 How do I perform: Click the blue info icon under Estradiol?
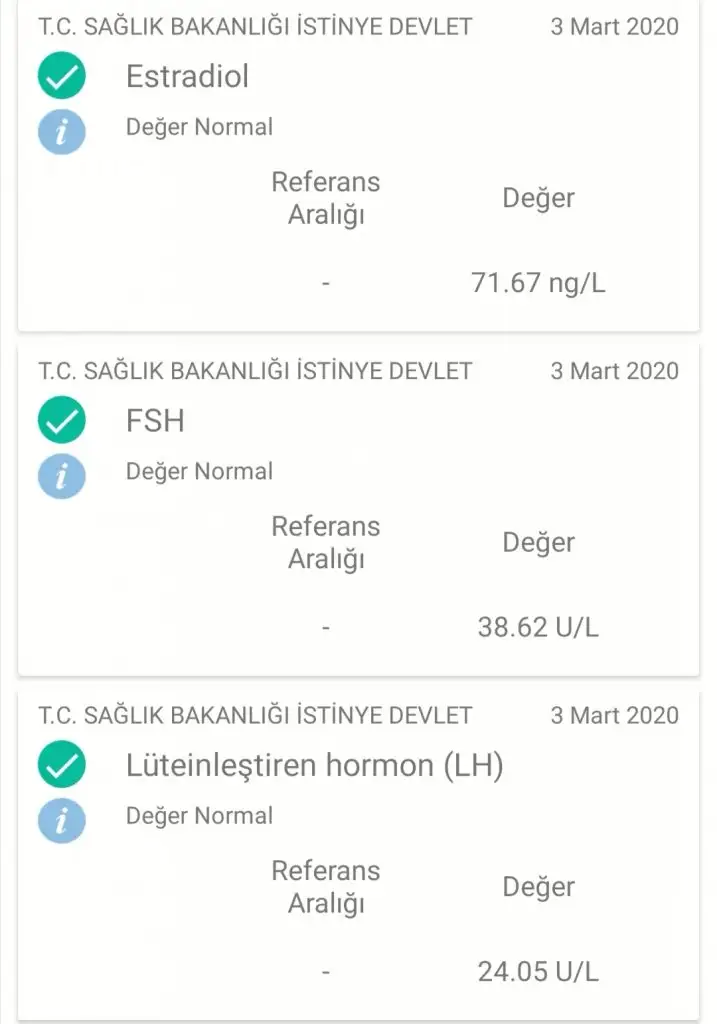point(62,131)
